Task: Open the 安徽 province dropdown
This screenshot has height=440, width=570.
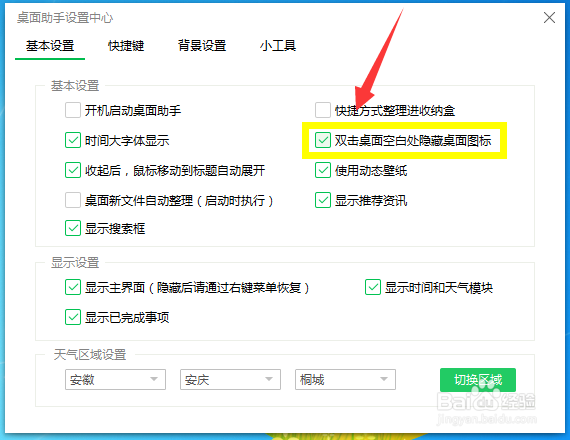Action: (115, 380)
